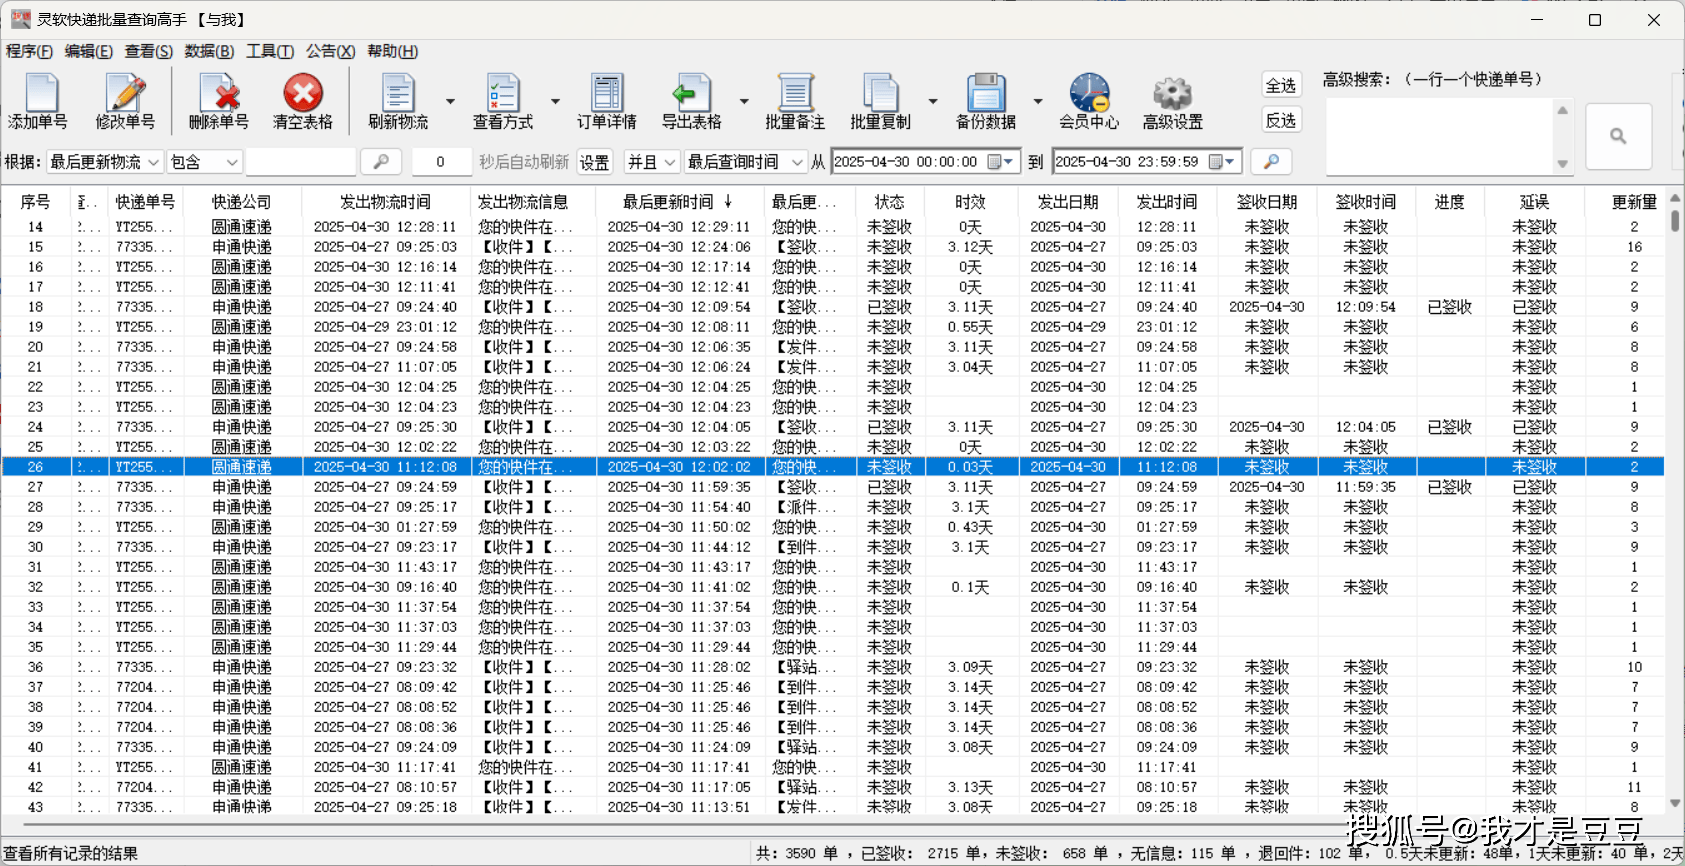The height and width of the screenshot is (866, 1685).
Task: Expand 查看方式 dropdown arrow
Action: pos(555,101)
